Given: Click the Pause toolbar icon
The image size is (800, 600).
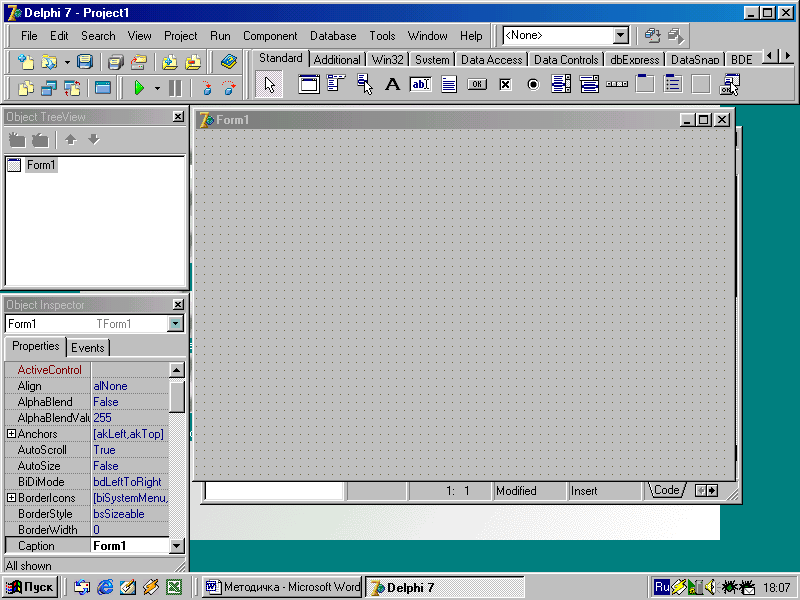Looking at the screenshot, I should [175, 88].
